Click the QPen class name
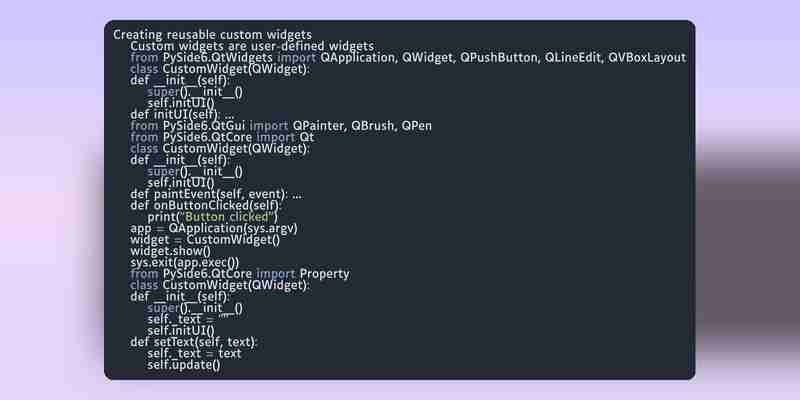Image resolution: width=800 pixels, height=400 pixels. tap(416, 126)
